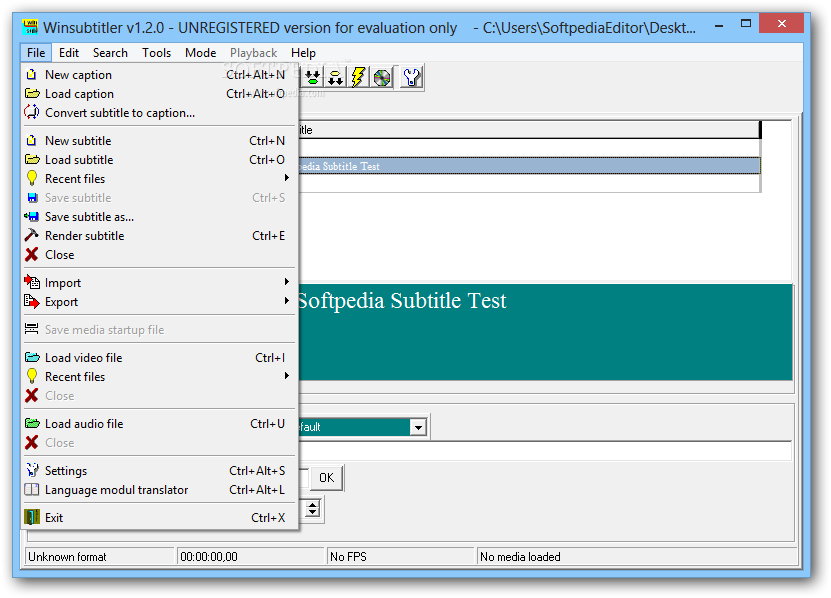This screenshot has height=598, width=831.
Task: Click the subtitle list column header
Action: (529, 130)
